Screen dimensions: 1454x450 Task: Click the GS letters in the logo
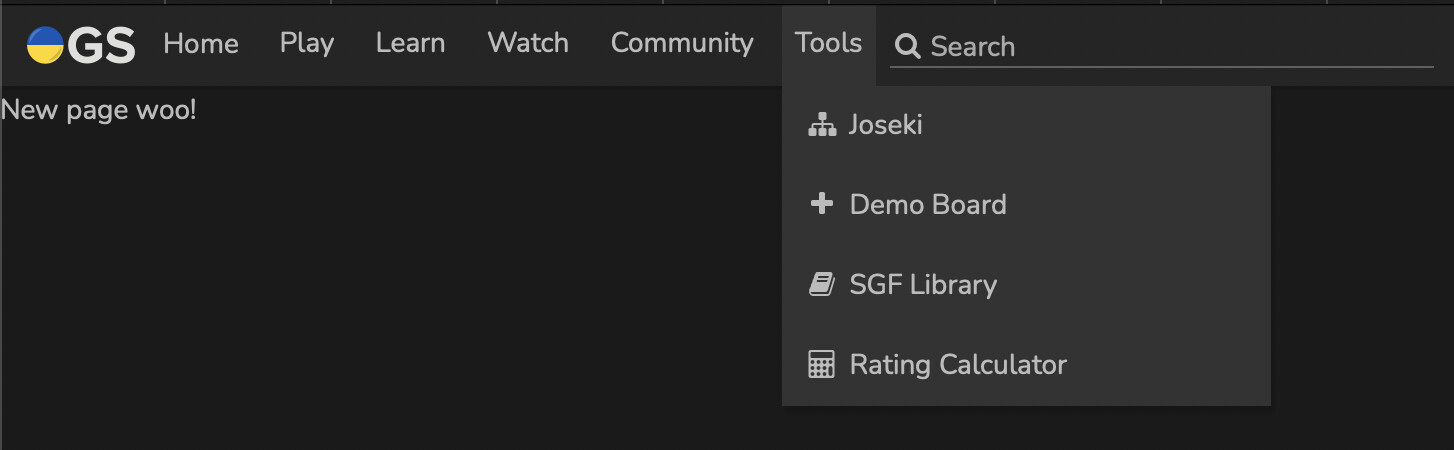pos(102,45)
